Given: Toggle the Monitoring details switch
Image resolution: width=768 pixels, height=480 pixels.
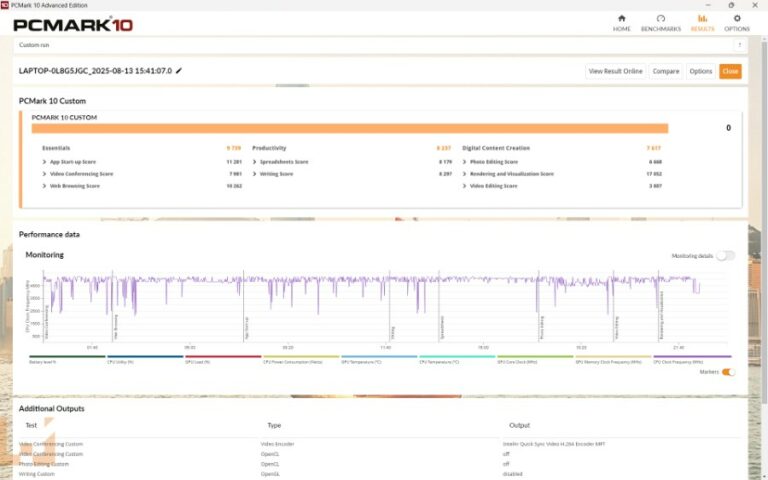Looking at the screenshot, I should 725,256.
